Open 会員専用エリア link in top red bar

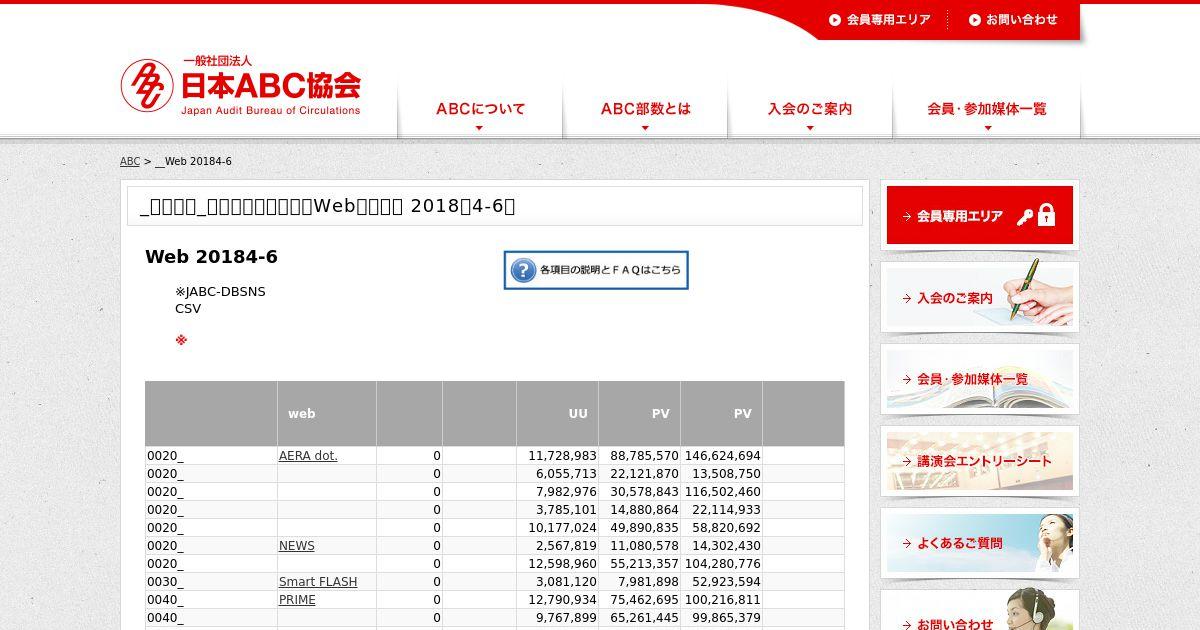pyautogui.click(x=888, y=19)
